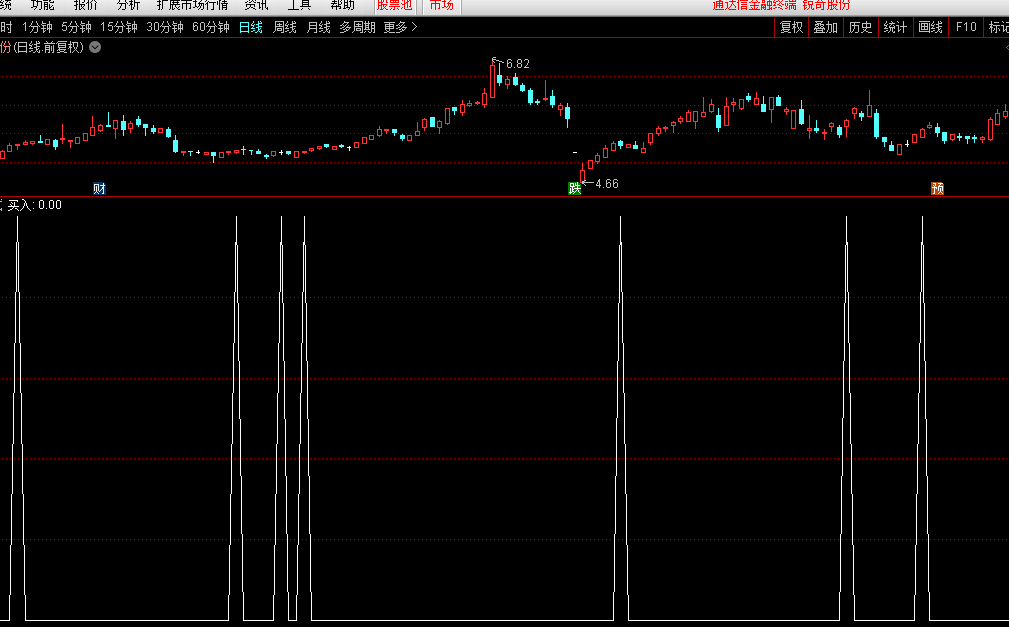Select the 60分钟 period
Image resolution: width=1009 pixels, height=627 pixels.
point(210,27)
